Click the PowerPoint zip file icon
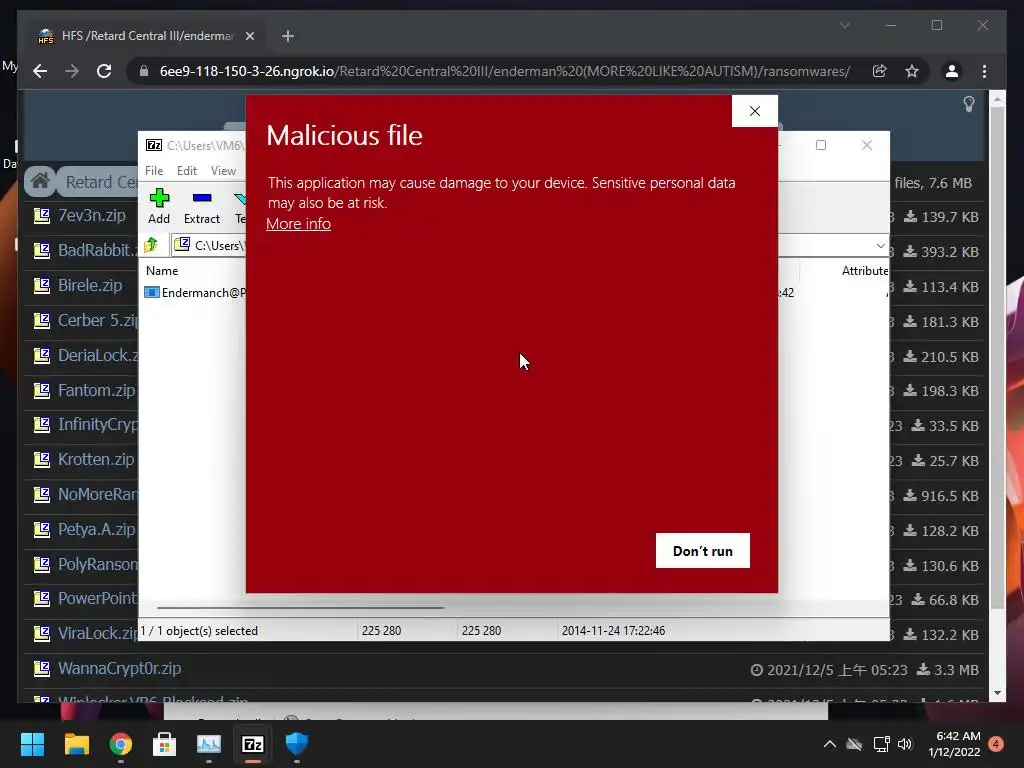 click(42, 598)
